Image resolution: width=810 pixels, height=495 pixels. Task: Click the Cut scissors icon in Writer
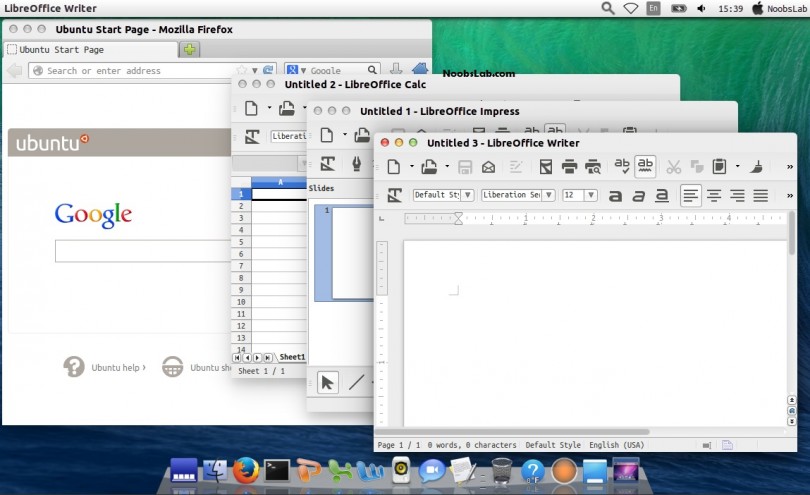[674, 167]
